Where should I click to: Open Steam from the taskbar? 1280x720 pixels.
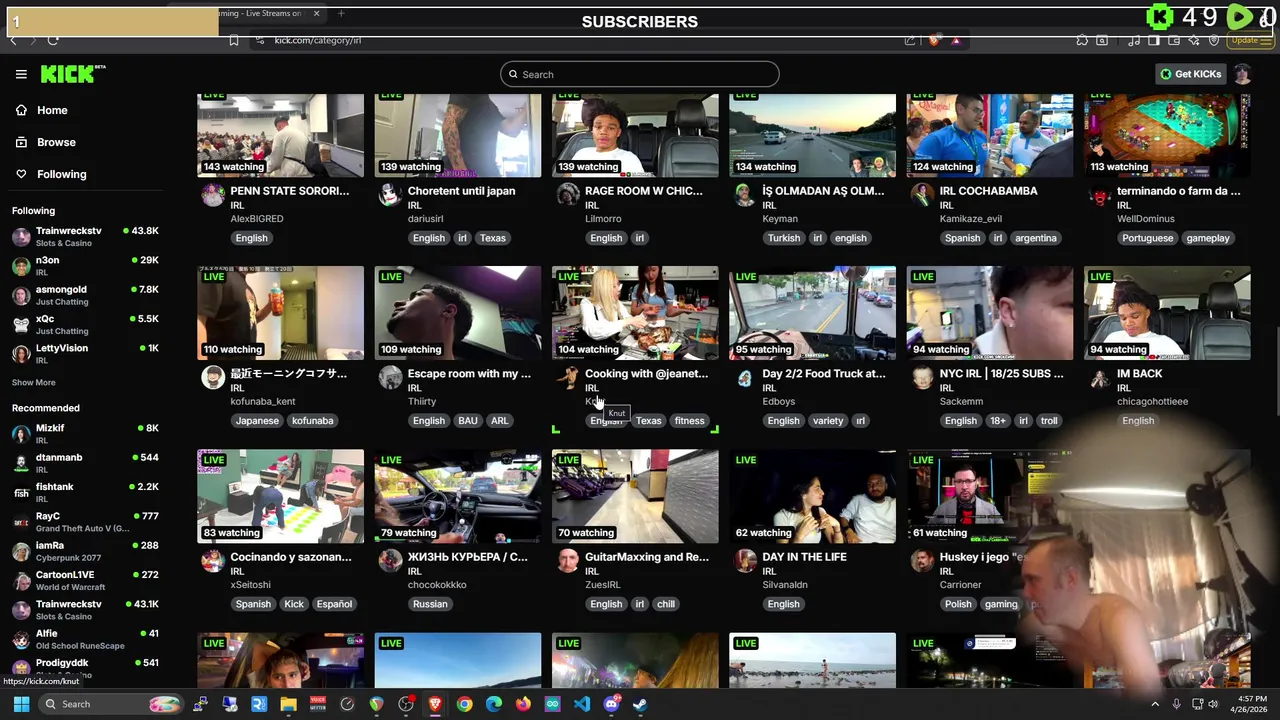(640, 704)
